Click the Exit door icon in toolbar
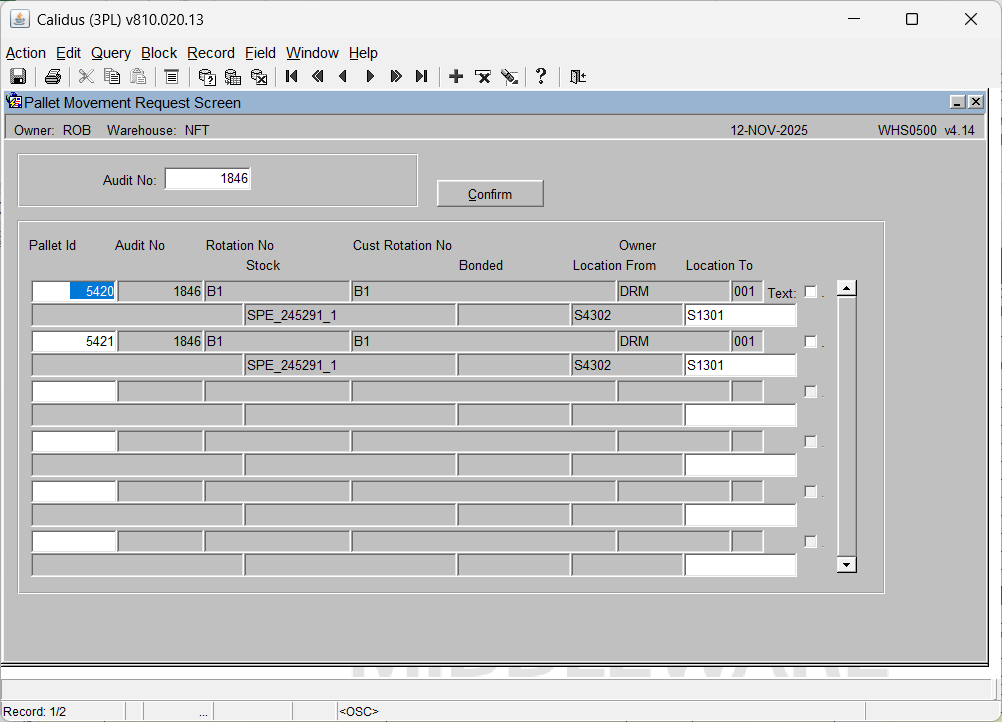This screenshot has height=722, width=1002. coord(577,77)
